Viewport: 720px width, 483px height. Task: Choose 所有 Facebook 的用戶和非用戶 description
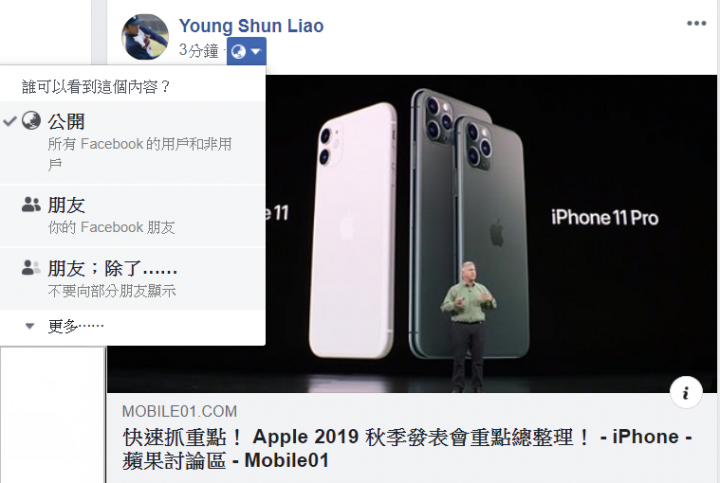coord(140,154)
